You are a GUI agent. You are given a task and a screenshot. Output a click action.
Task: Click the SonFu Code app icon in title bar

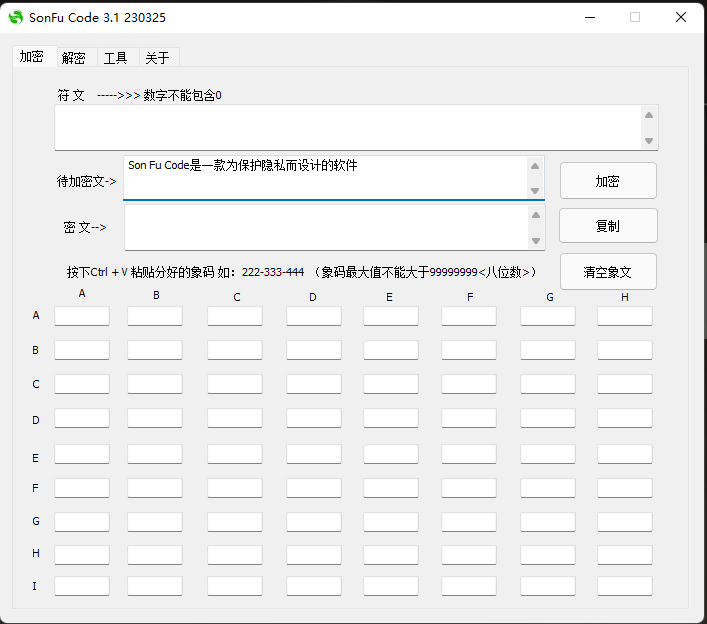(16, 17)
